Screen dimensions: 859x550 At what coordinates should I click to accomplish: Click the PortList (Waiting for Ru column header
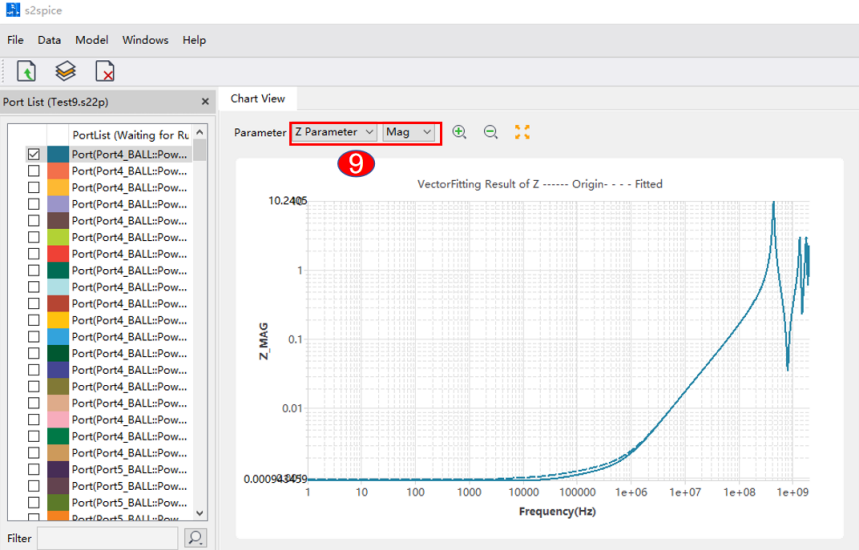(130, 135)
